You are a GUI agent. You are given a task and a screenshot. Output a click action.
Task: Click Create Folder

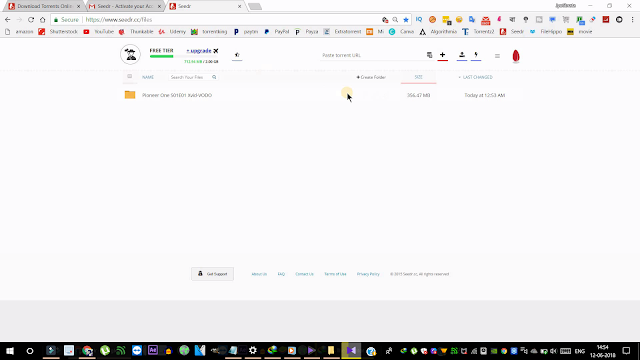pos(371,77)
